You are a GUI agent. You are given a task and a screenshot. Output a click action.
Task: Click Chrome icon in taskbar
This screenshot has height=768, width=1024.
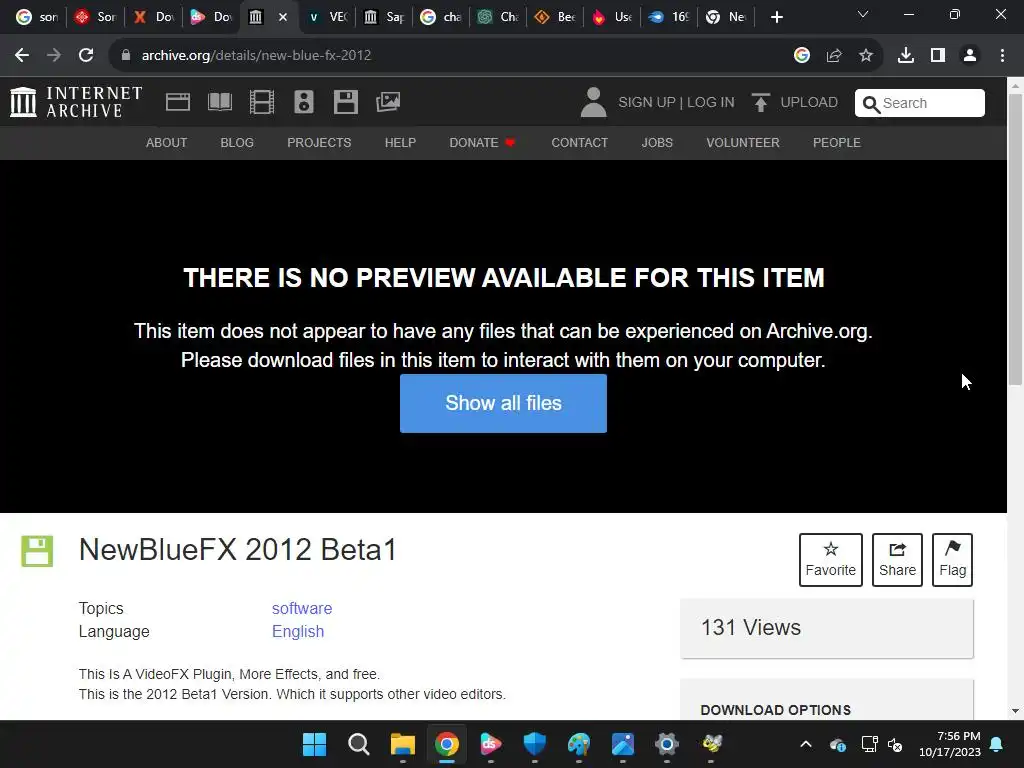(x=447, y=744)
